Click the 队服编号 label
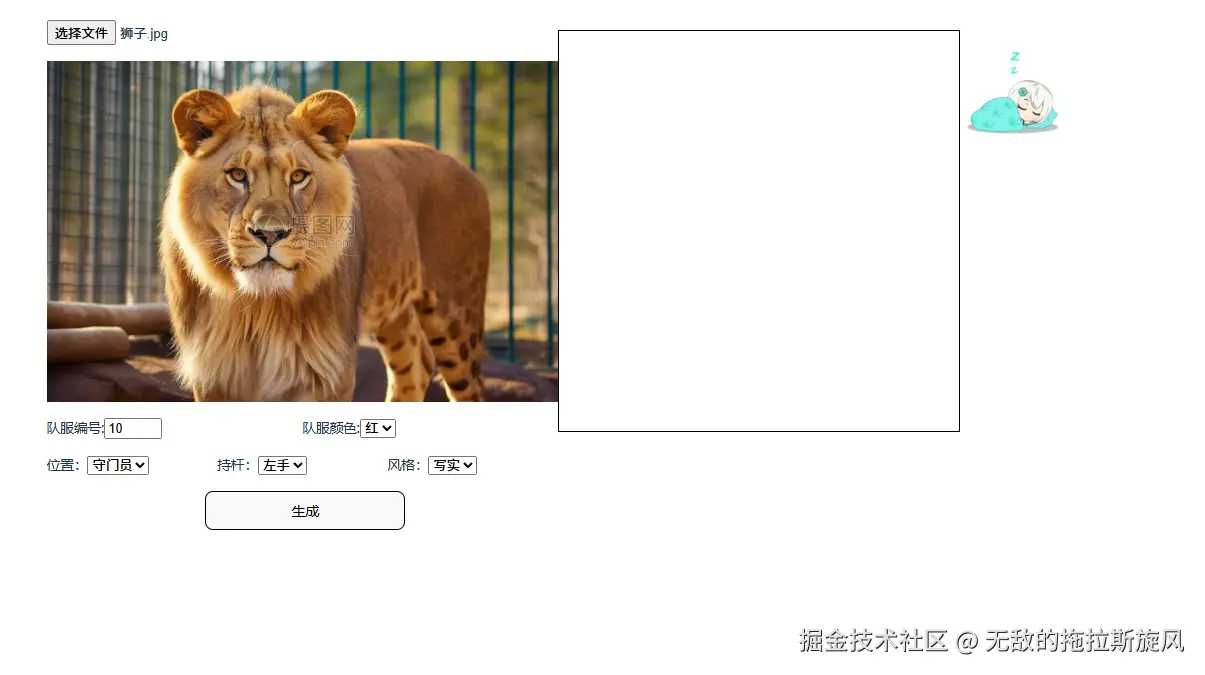Image resolution: width=1205 pixels, height=675 pixels. coord(75,428)
